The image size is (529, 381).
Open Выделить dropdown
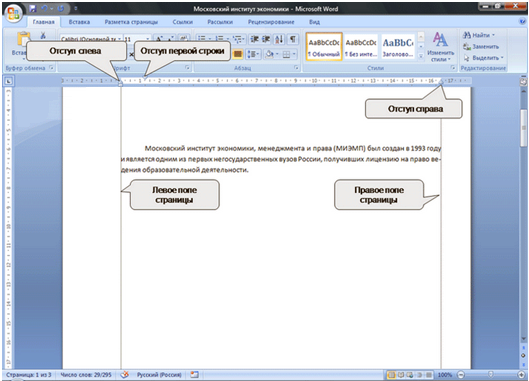tap(483, 58)
